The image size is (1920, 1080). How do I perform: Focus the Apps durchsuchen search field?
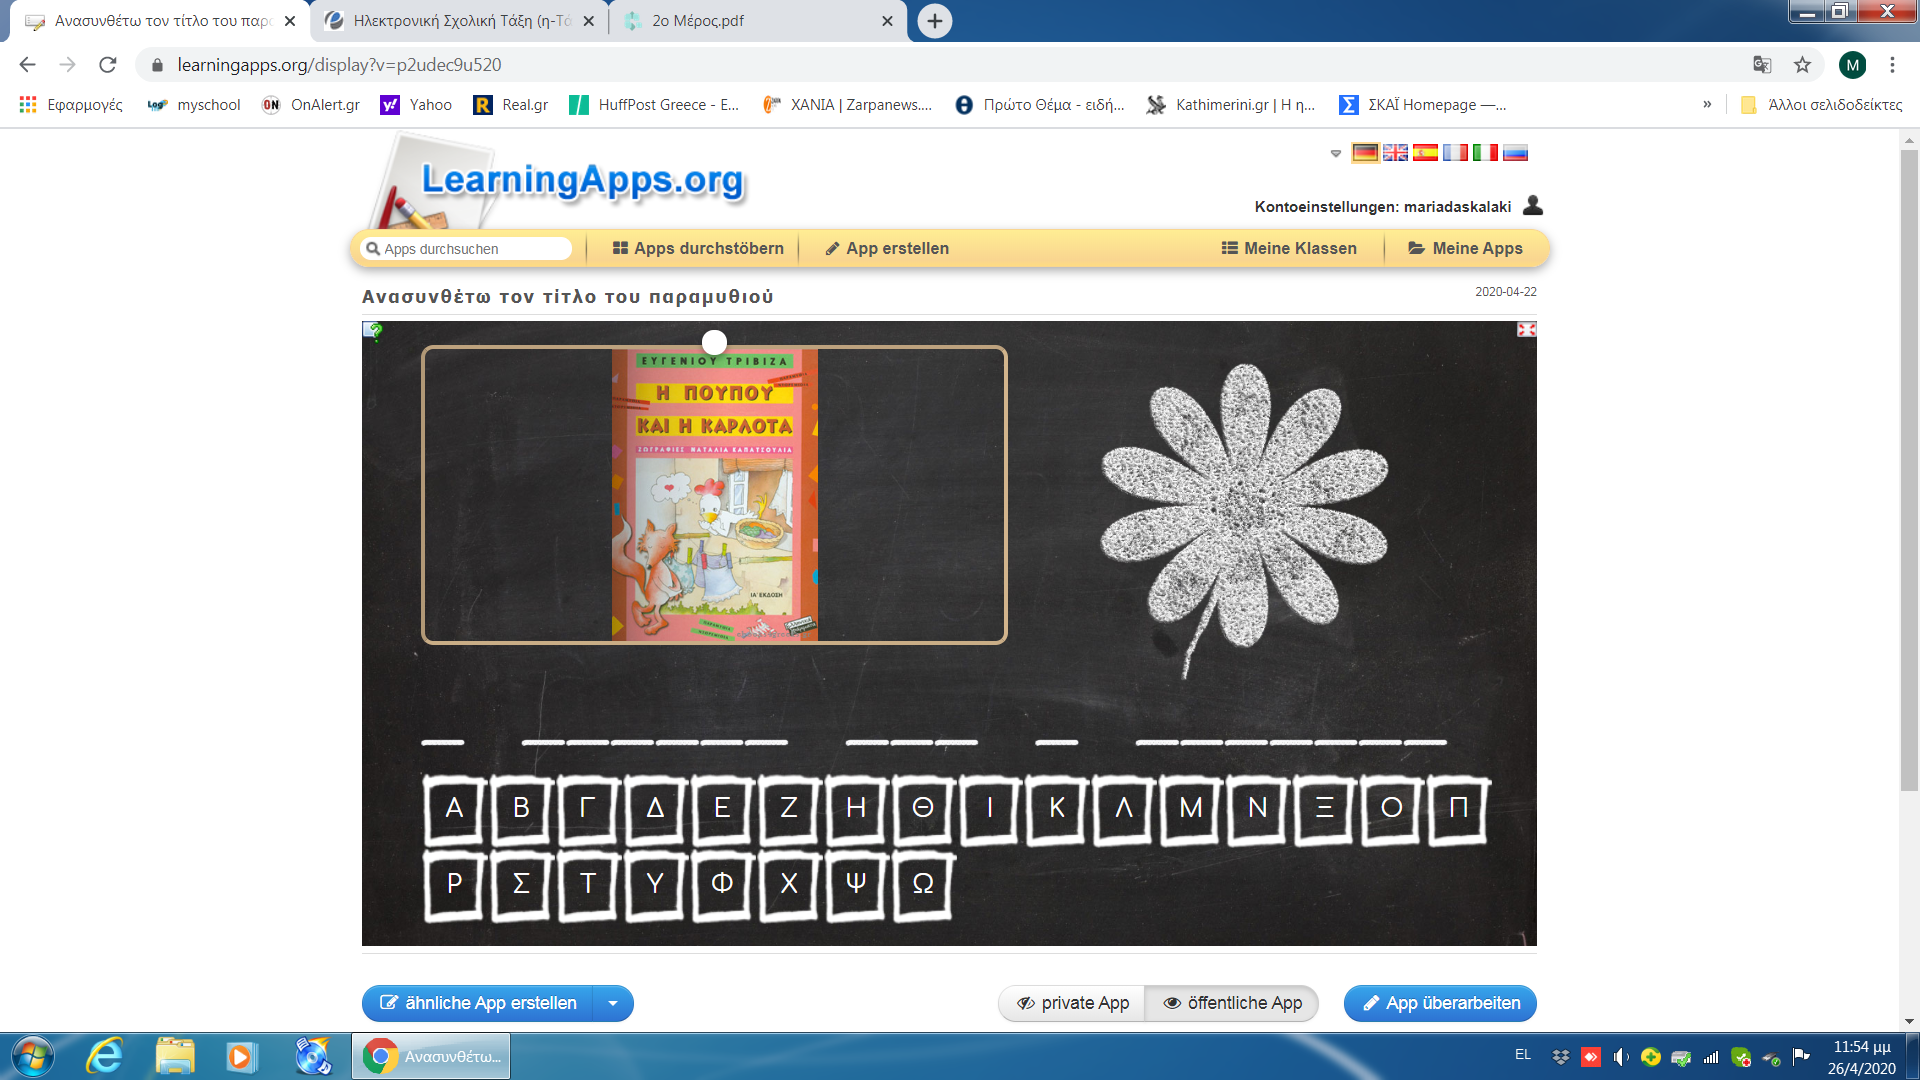468,249
